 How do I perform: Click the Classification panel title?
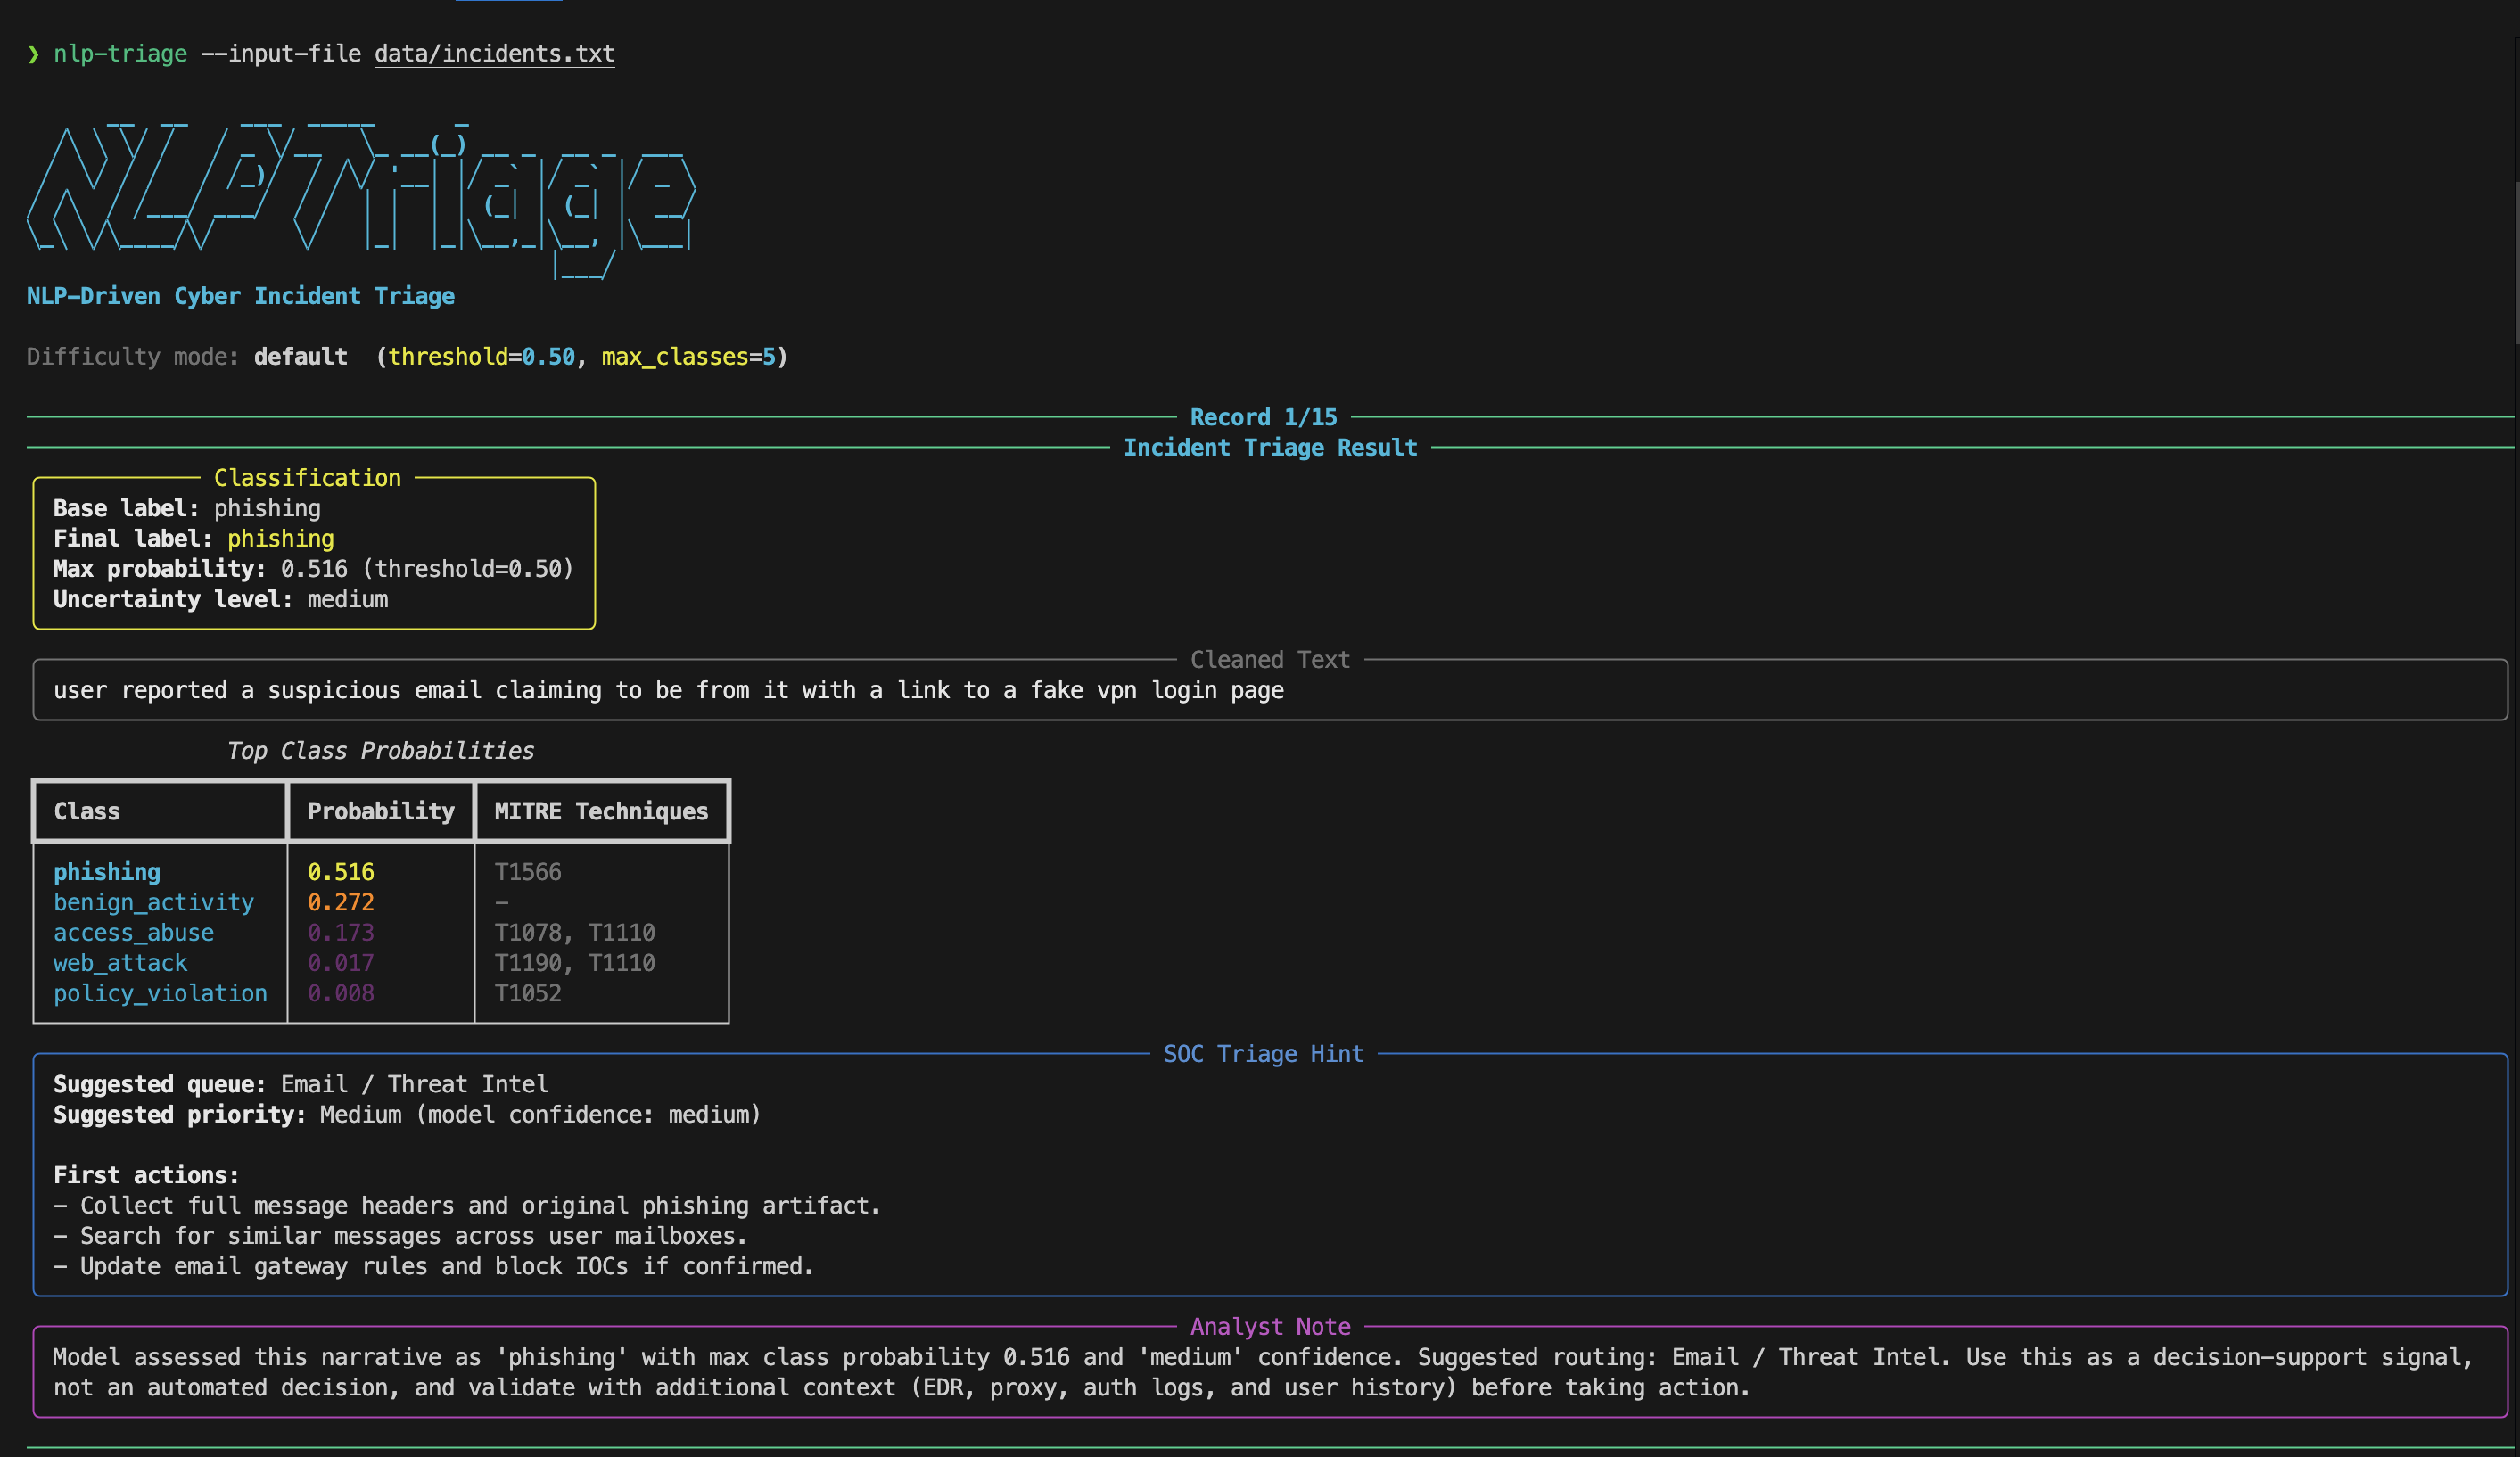point(307,478)
